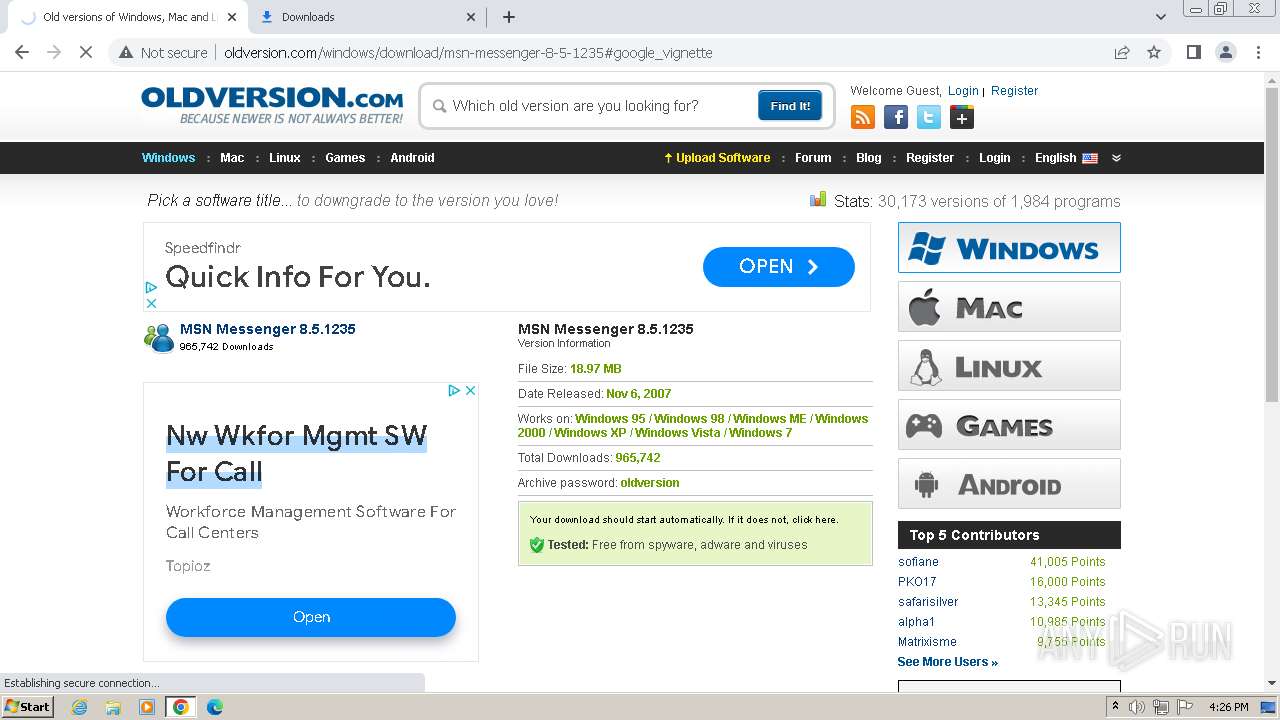Click the Mac category button
1280x720 pixels.
pyautogui.click(x=1009, y=306)
